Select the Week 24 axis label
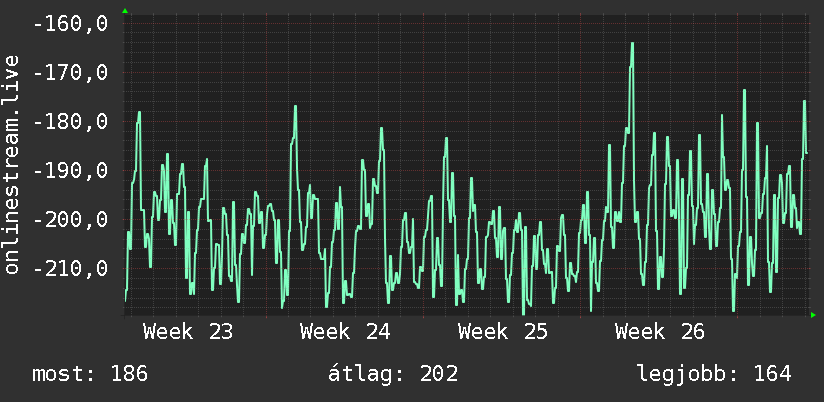This screenshot has height=402, width=824. (345, 332)
